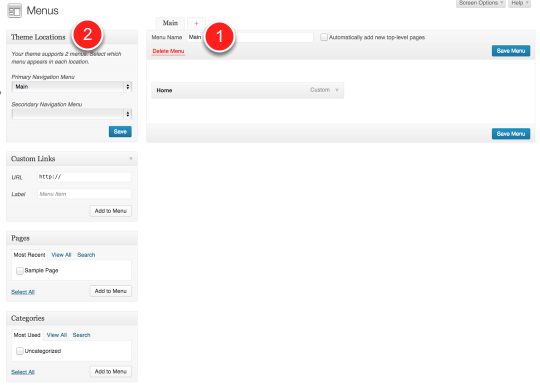Click the Label input field
Image resolution: width=540 pixels, height=385 pixels.
click(84, 194)
